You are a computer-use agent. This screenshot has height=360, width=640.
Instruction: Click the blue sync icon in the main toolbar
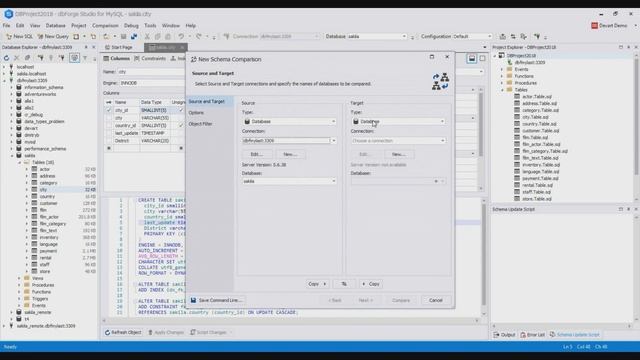tap(134, 36)
